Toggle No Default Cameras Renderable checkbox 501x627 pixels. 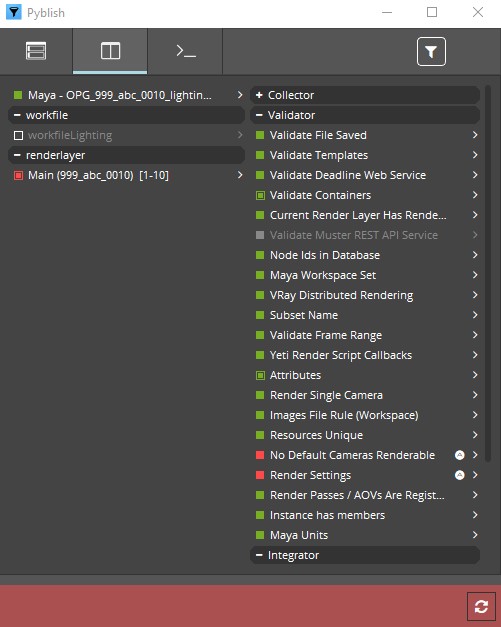pos(260,455)
